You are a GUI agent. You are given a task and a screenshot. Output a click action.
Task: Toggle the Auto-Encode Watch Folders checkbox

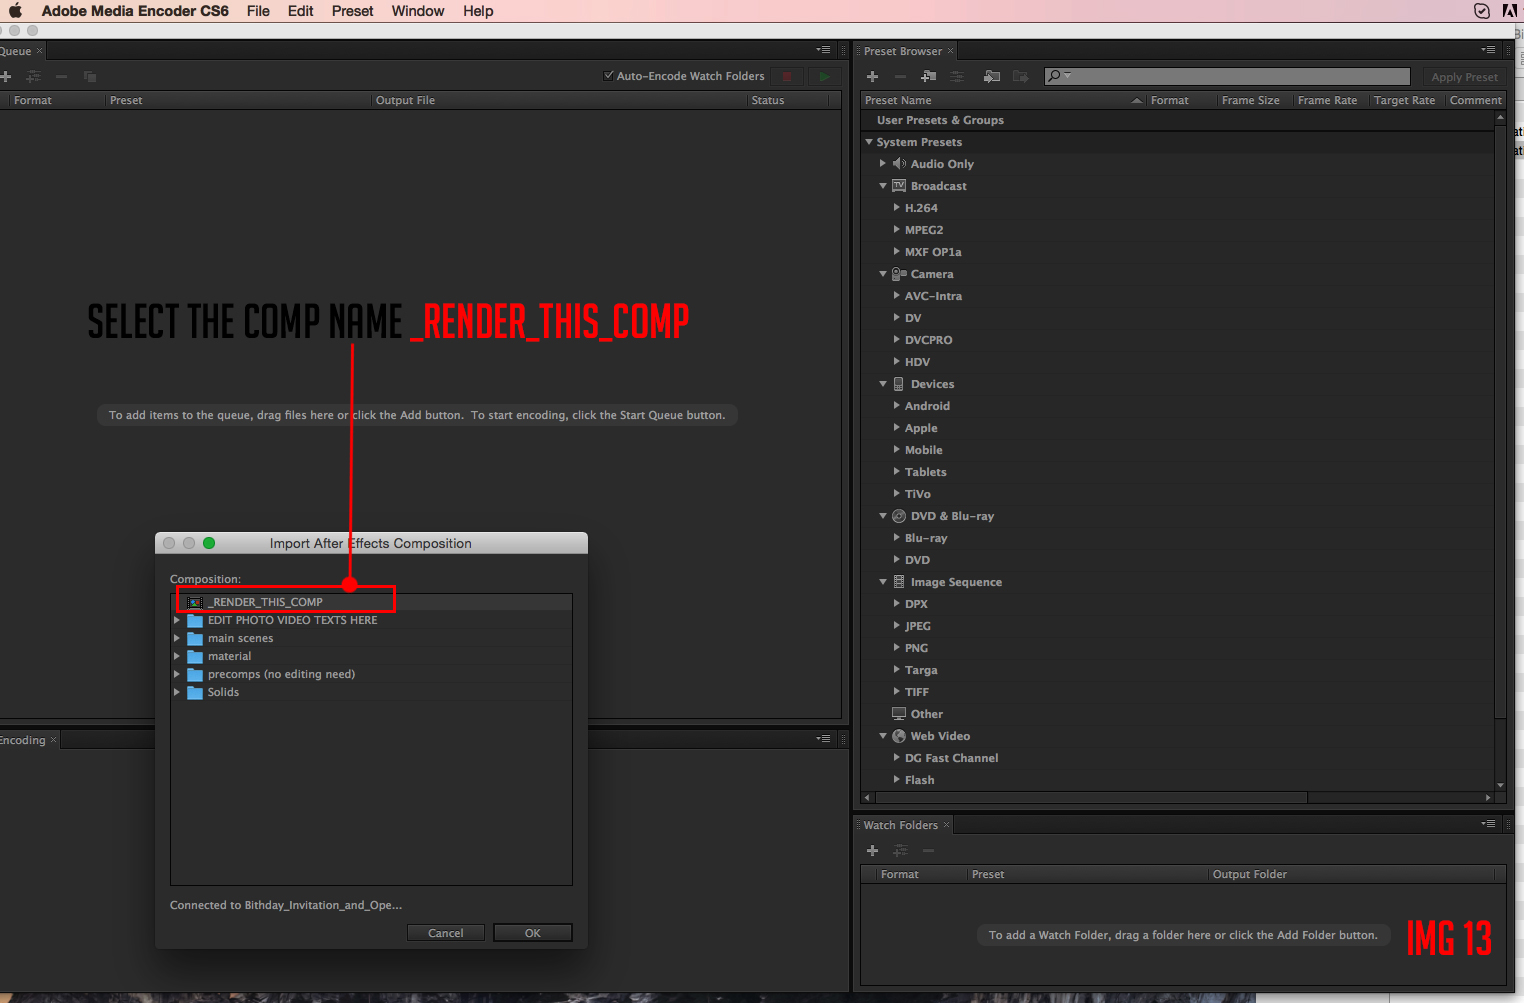608,76
